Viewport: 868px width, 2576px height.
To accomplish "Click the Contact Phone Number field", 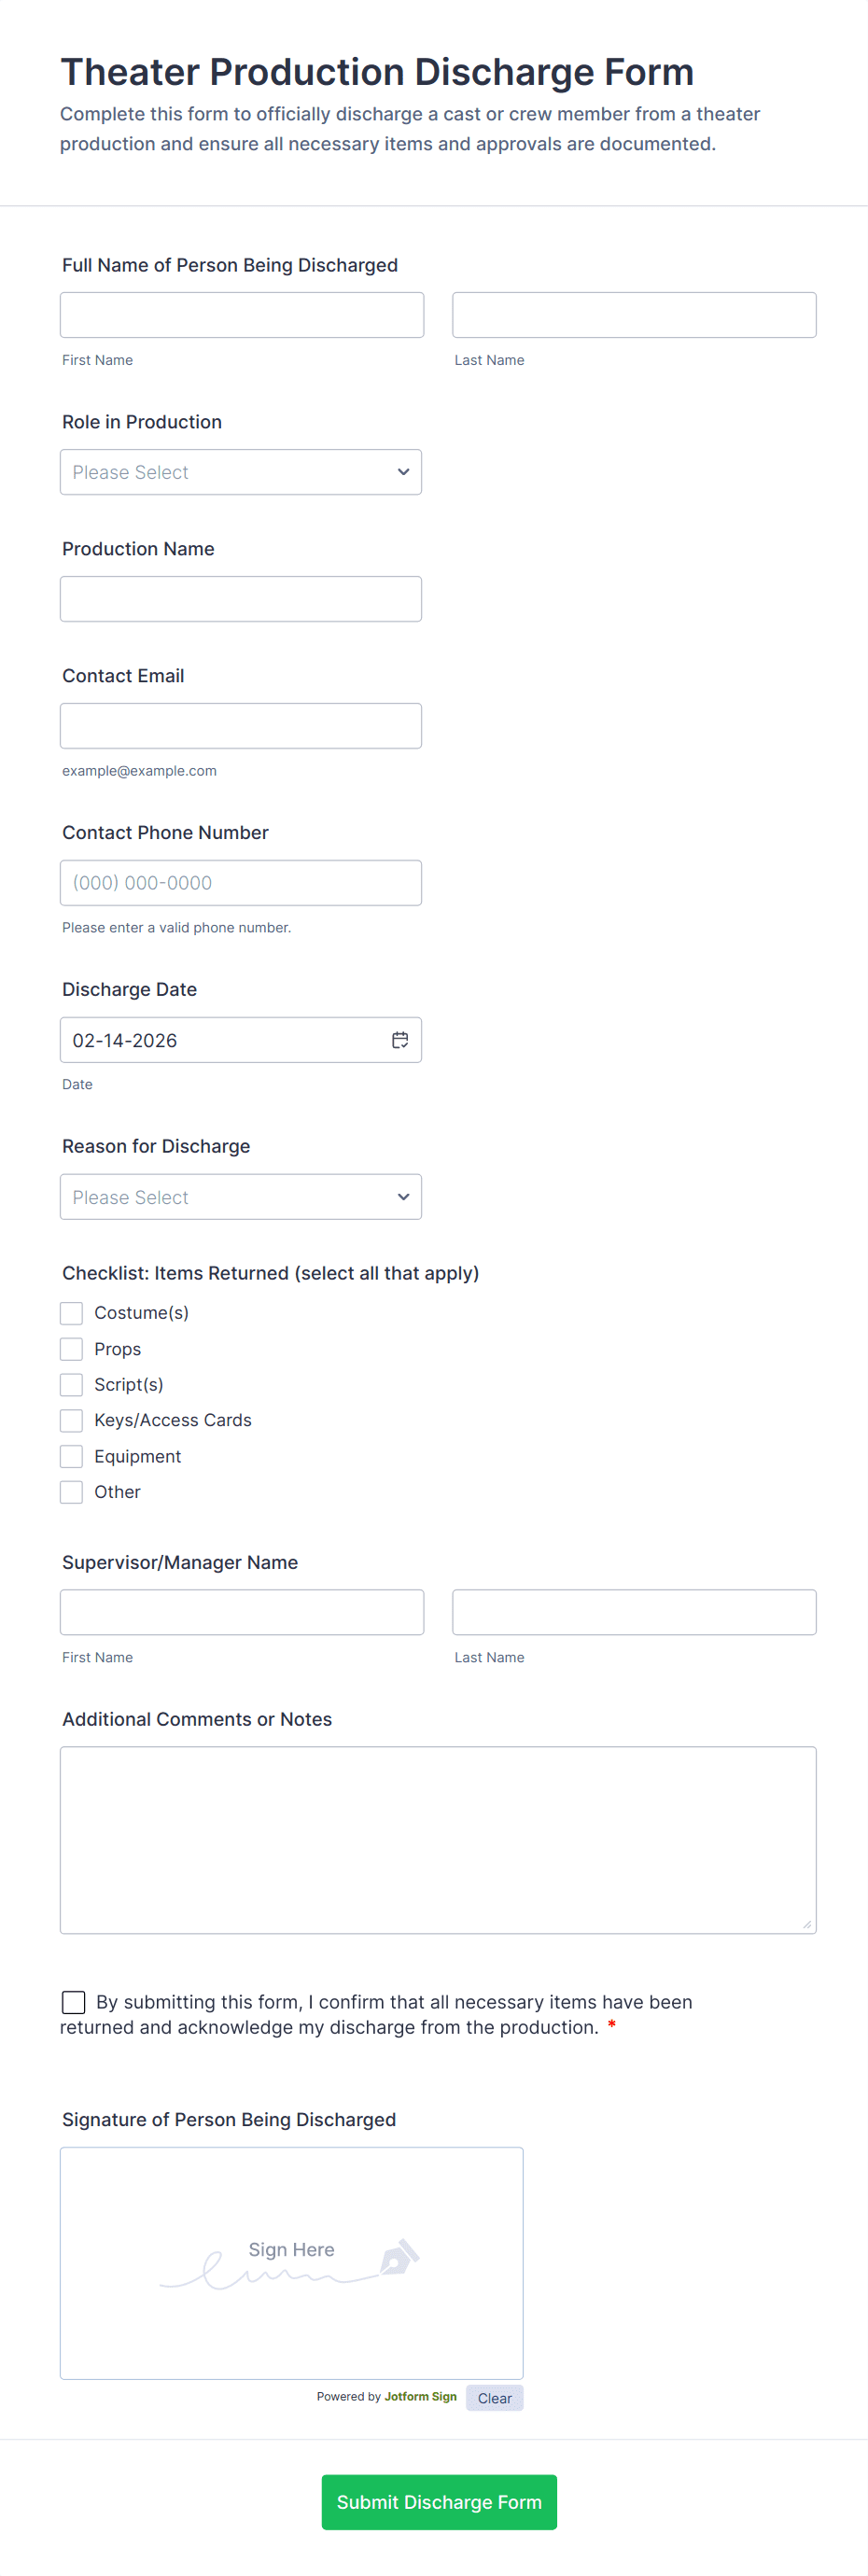I will coord(241,883).
